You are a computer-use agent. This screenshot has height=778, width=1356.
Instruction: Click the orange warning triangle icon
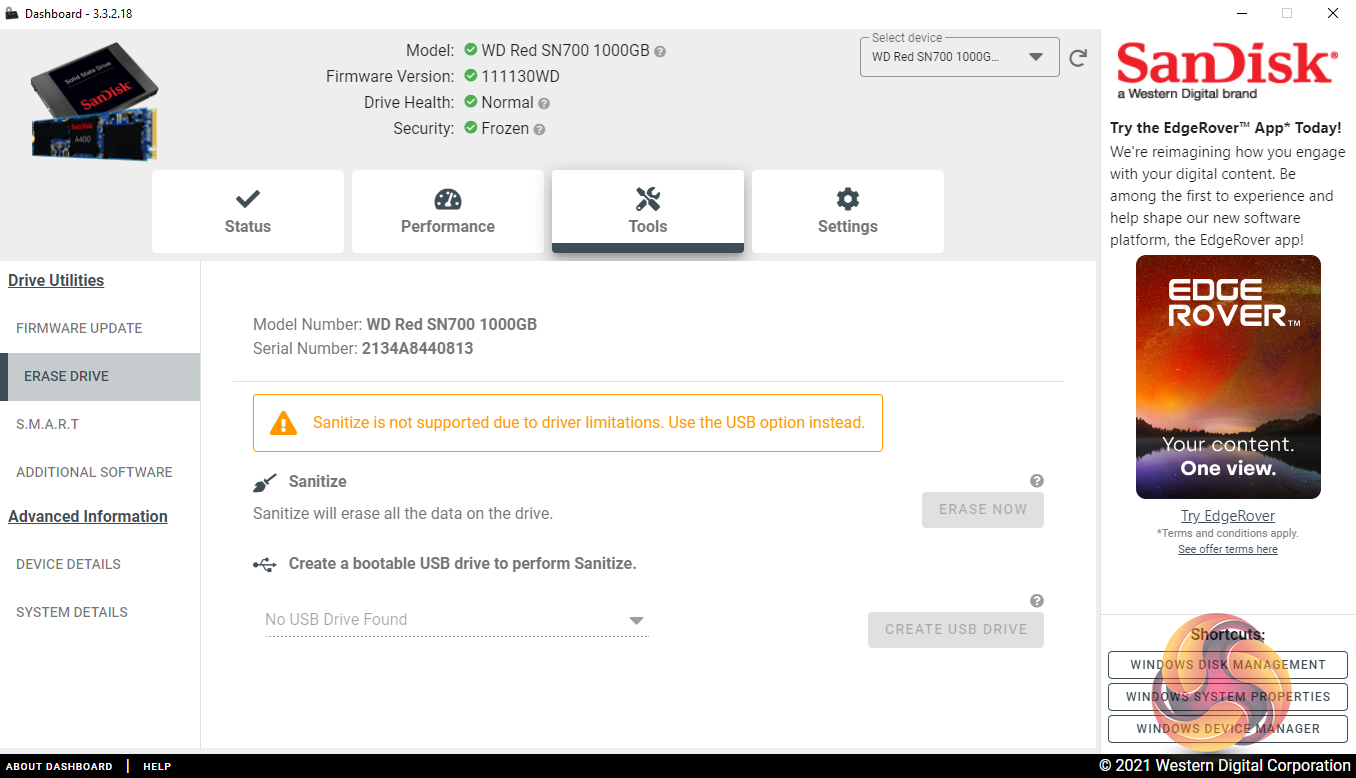(x=284, y=423)
